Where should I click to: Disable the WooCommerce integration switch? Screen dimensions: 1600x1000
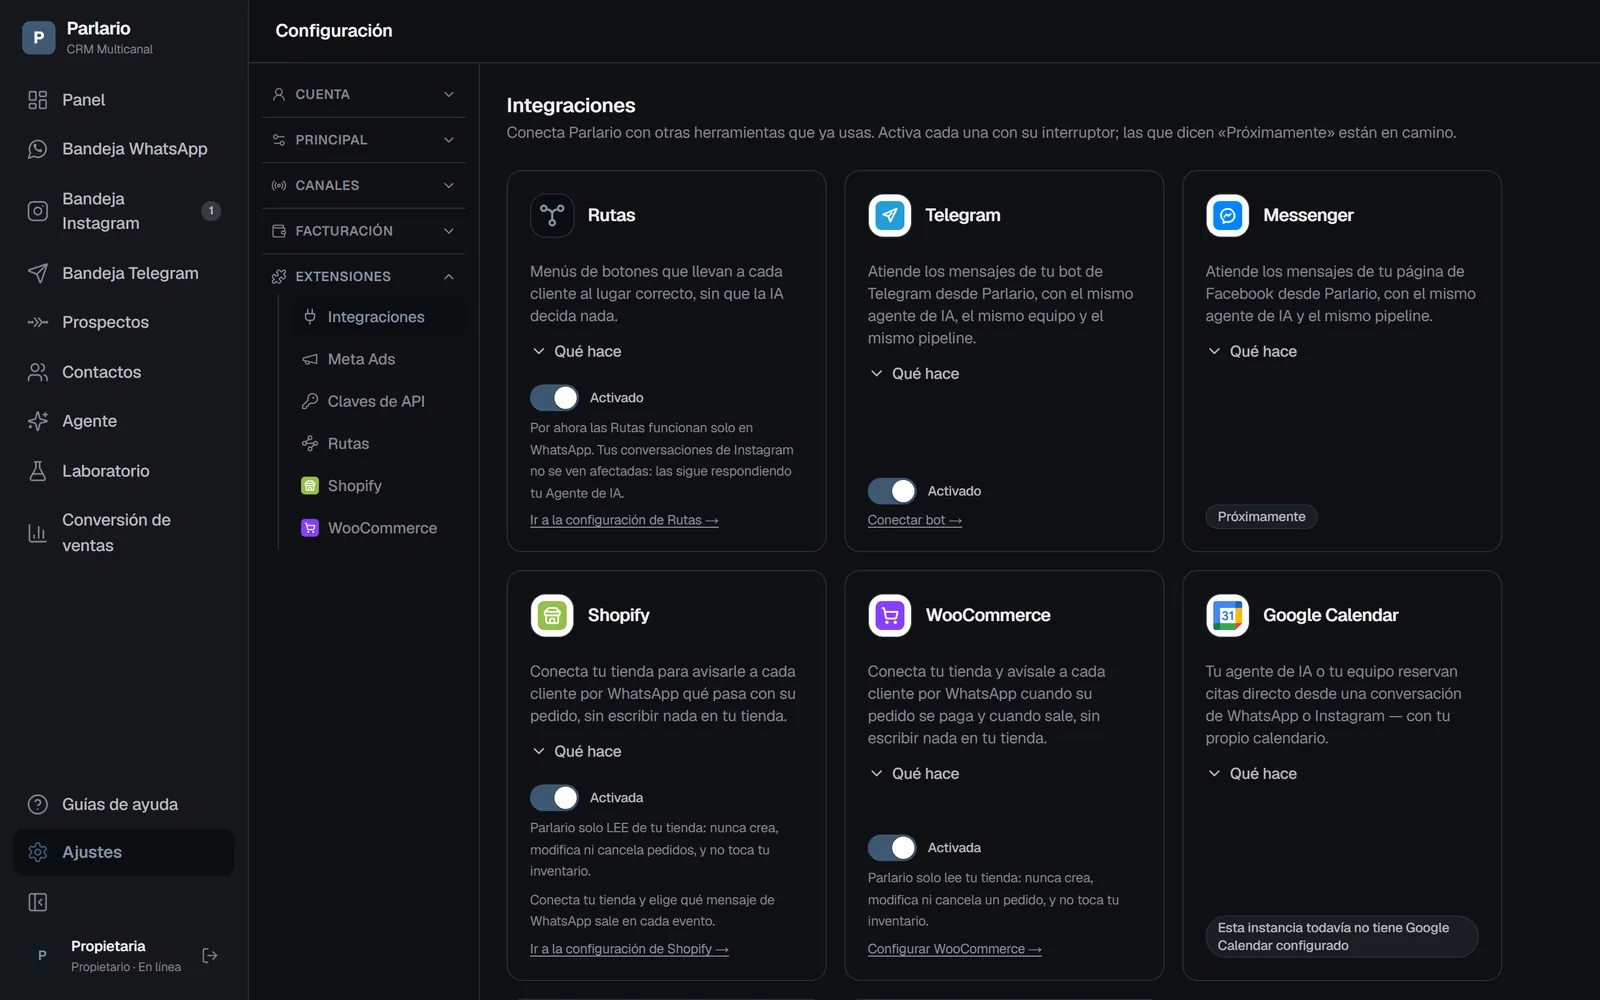(x=892, y=848)
